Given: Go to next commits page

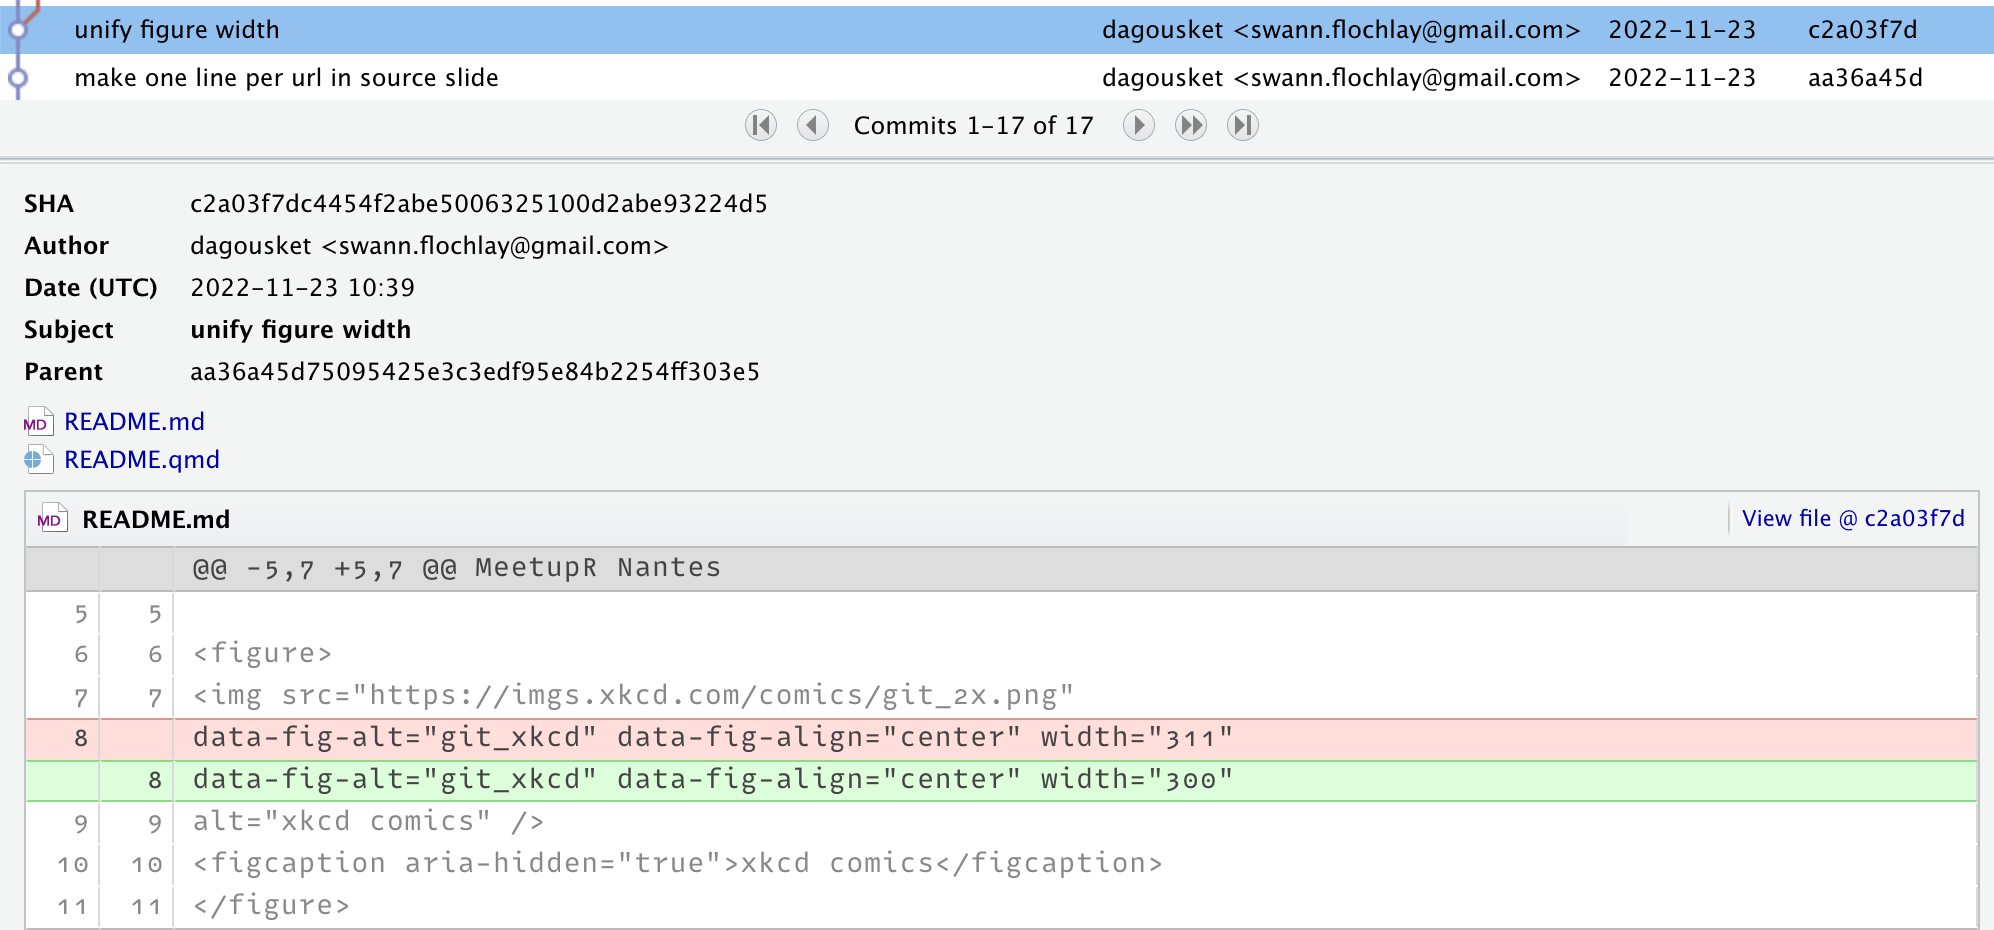Looking at the screenshot, I should 1138,125.
